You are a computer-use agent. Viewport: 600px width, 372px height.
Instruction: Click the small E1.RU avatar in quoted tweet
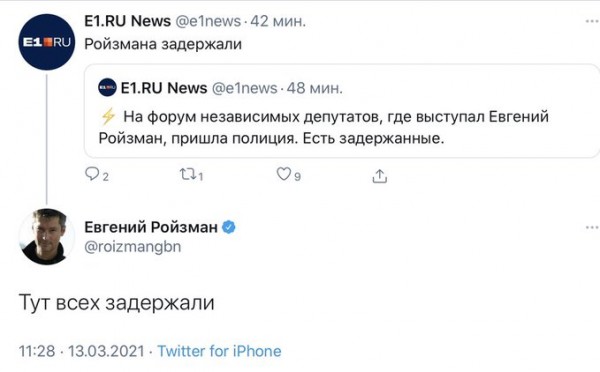point(107,88)
